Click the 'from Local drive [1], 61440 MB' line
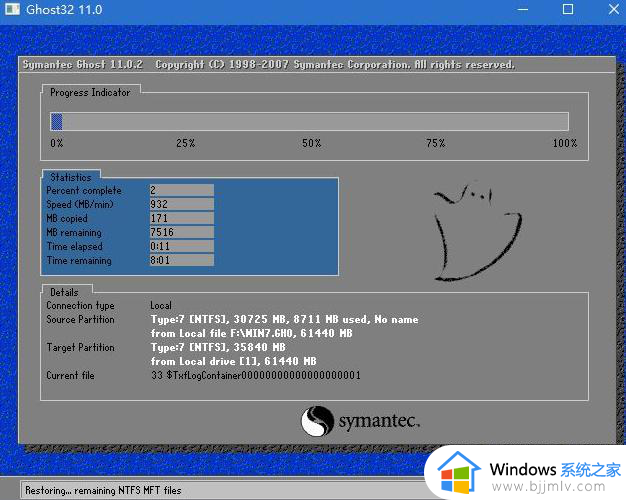The height and width of the screenshot is (500, 626). click(x=234, y=361)
